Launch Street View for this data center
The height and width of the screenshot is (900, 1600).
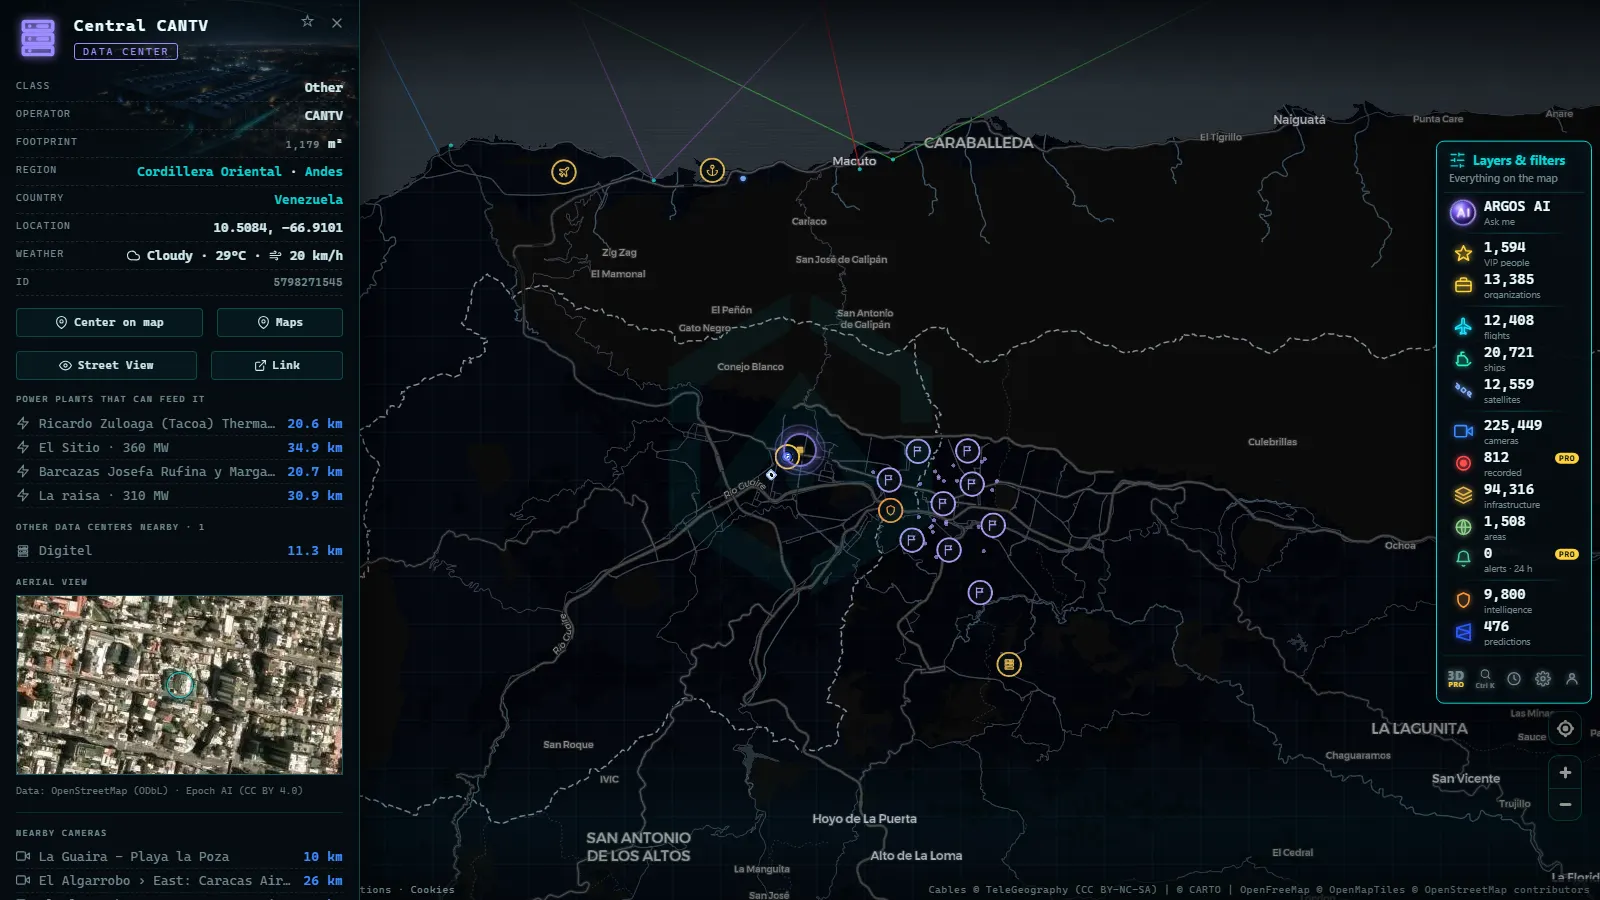(x=106, y=365)
